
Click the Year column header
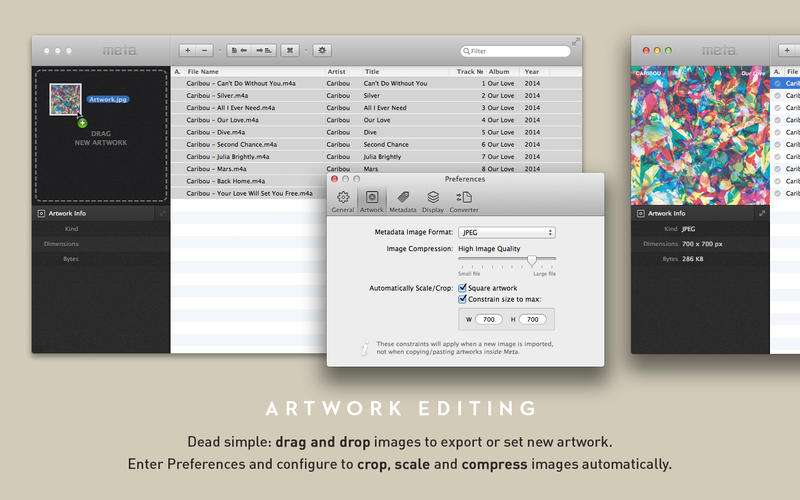pyautogui.click(x=532, y=72)
